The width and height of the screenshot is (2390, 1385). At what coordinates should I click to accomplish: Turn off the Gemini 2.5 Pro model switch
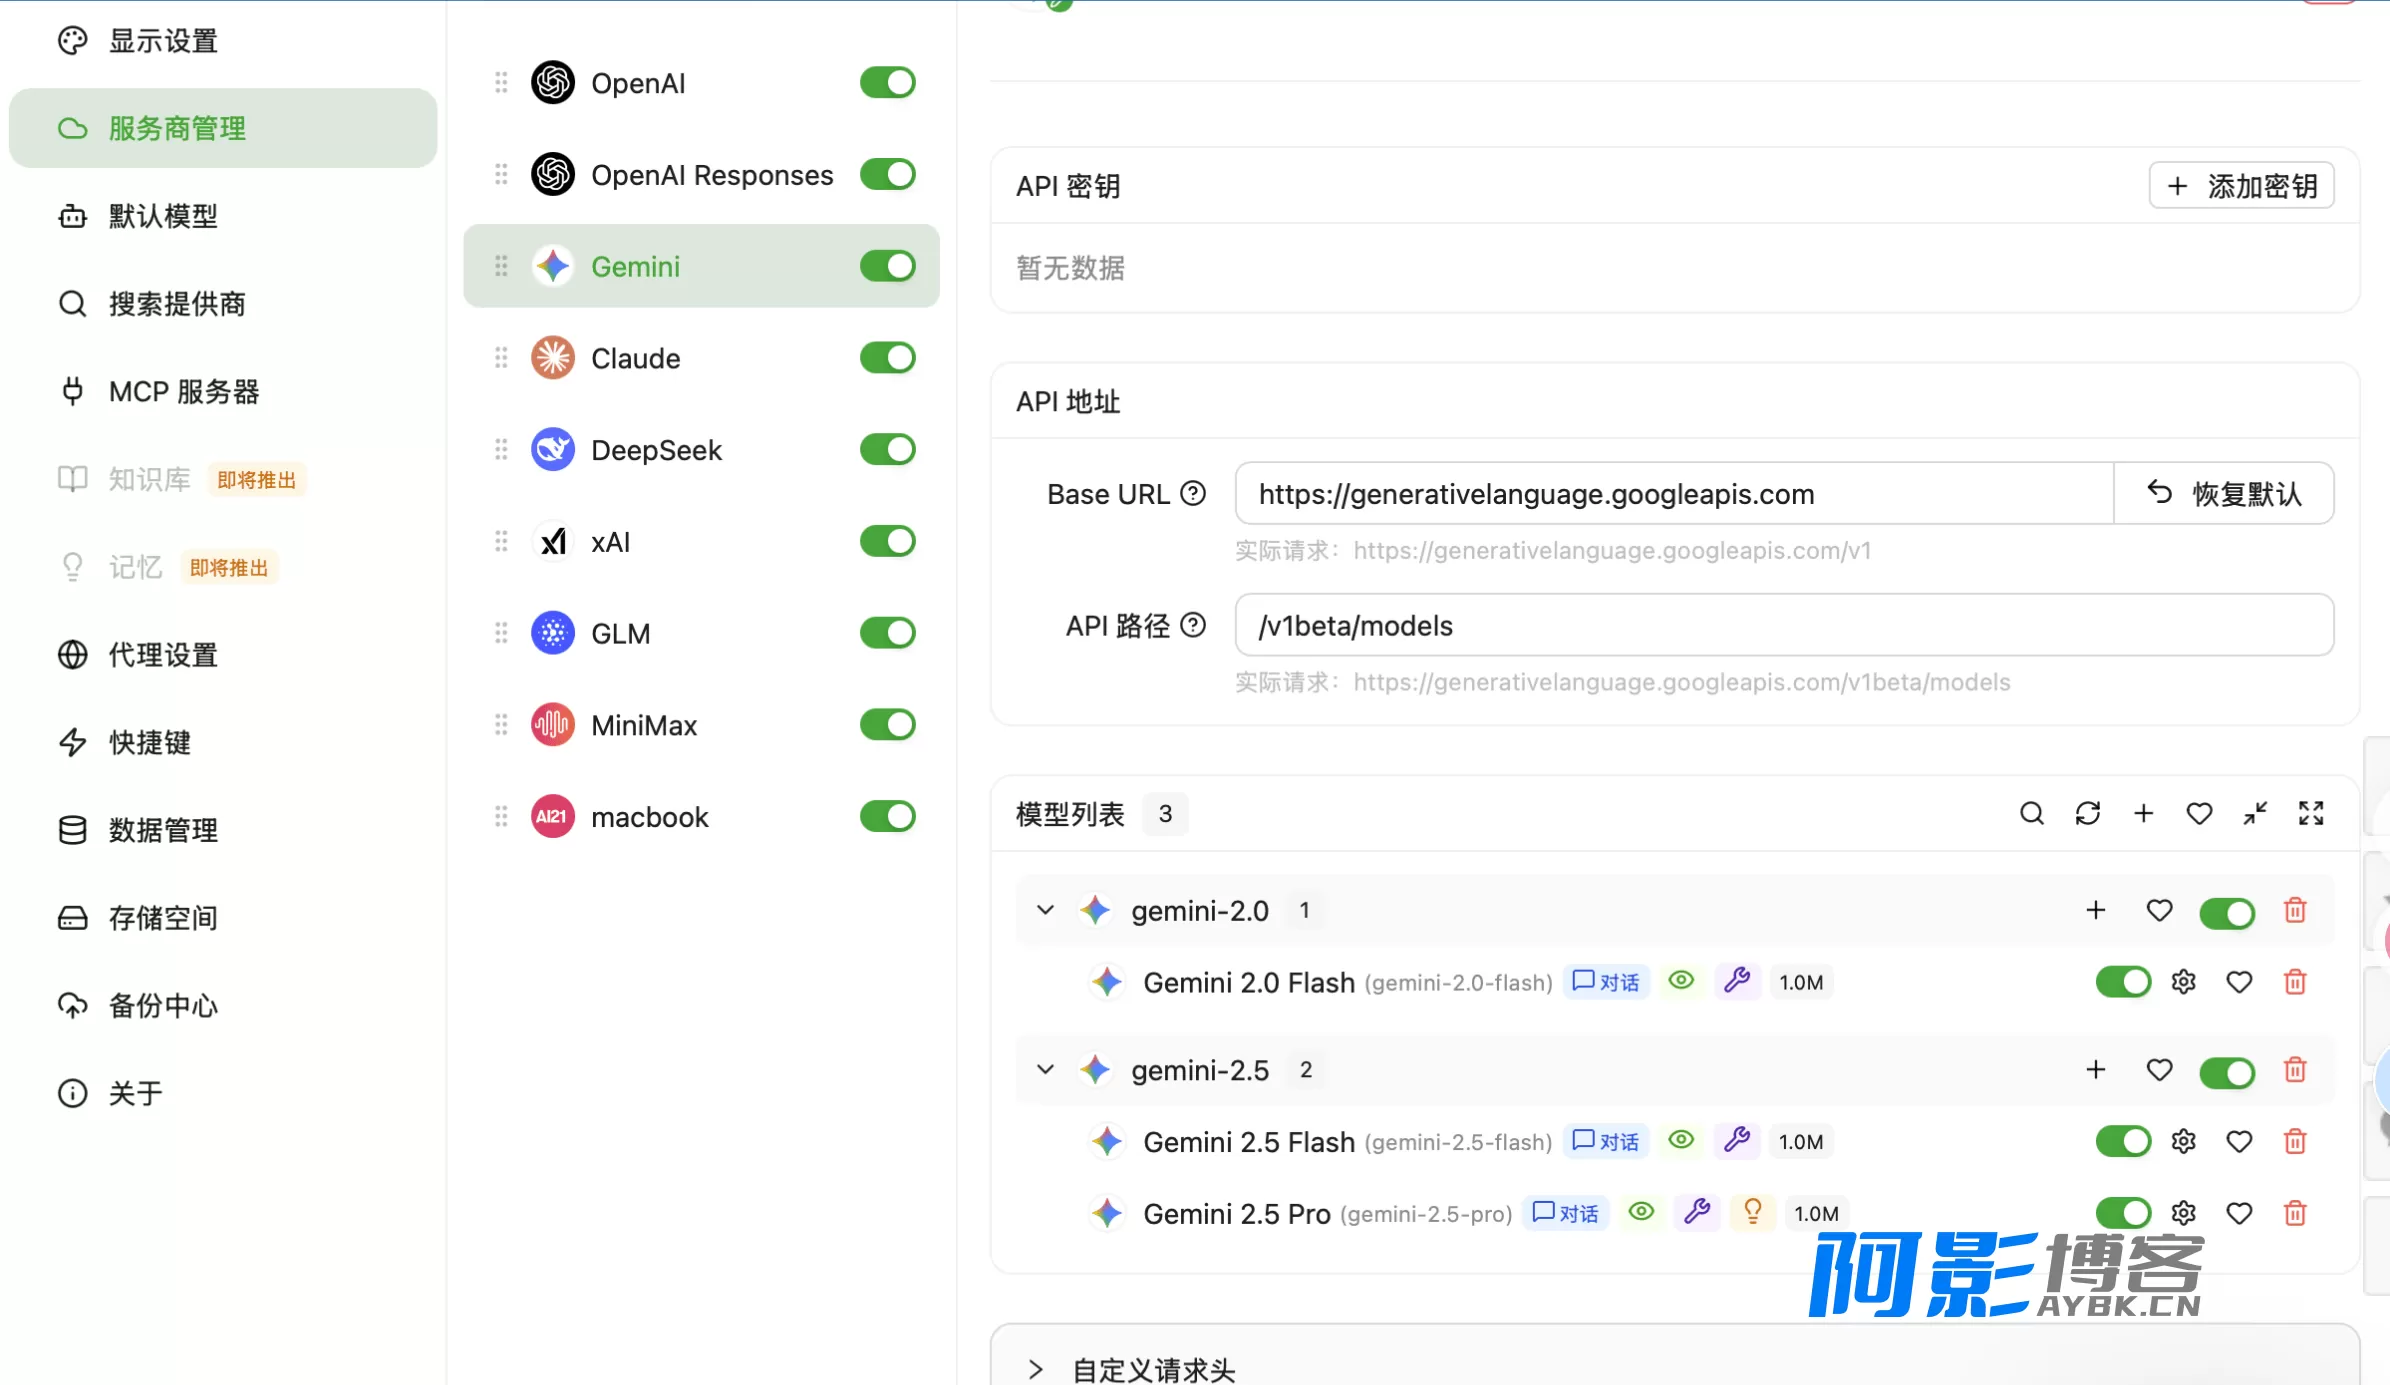(2123, 1213)
